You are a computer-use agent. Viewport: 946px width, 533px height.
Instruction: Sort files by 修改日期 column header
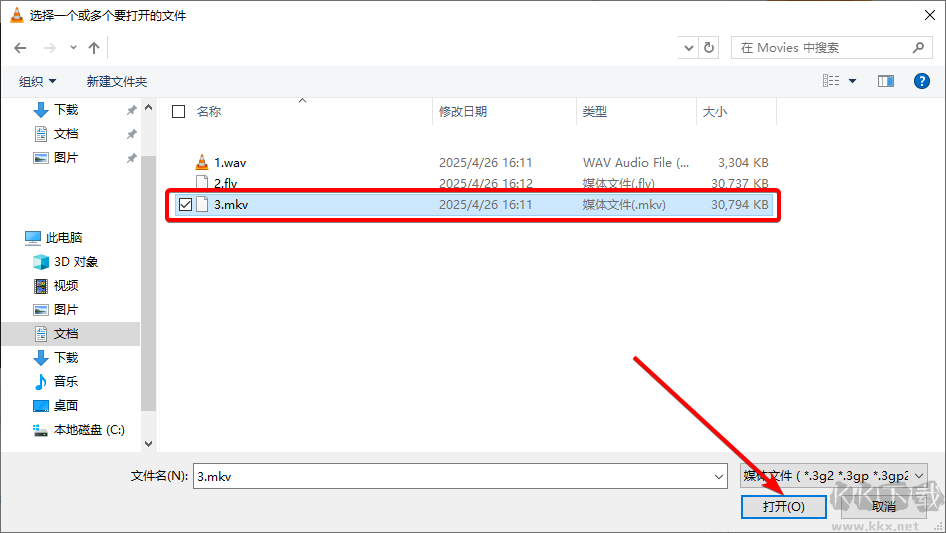coord(463,112)
